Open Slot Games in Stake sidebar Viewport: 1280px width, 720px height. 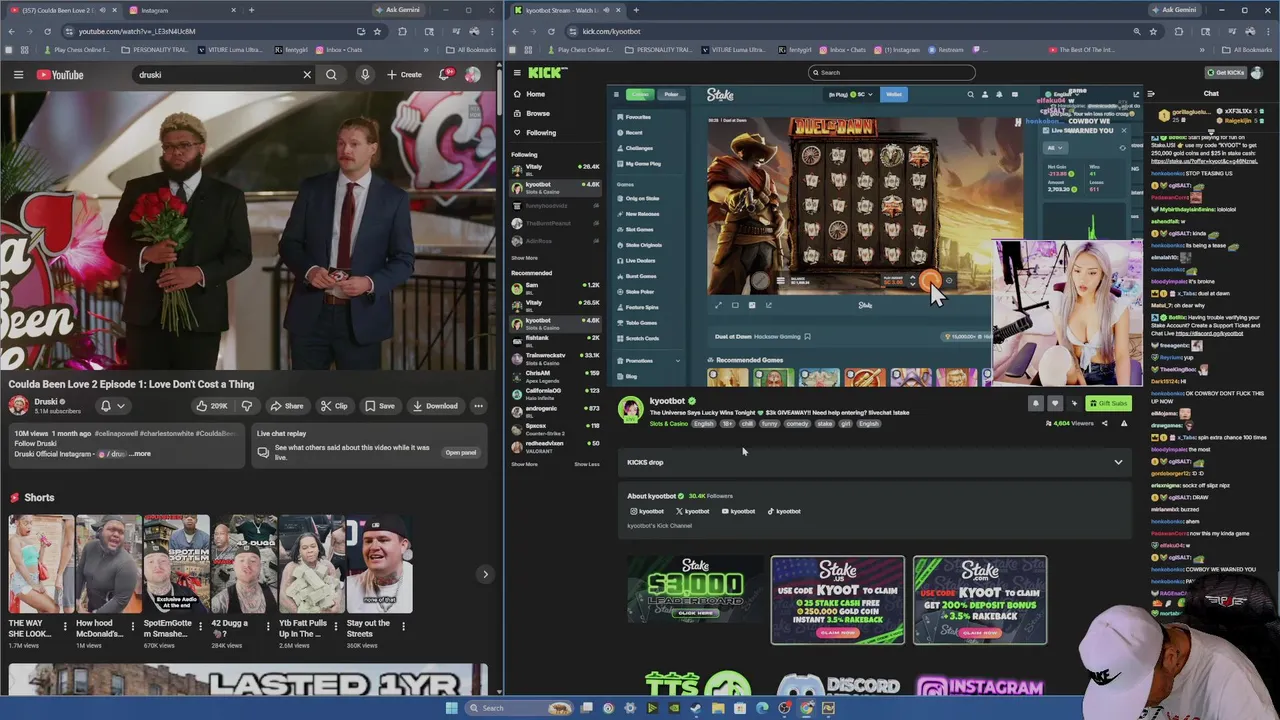tap(639, 229)
